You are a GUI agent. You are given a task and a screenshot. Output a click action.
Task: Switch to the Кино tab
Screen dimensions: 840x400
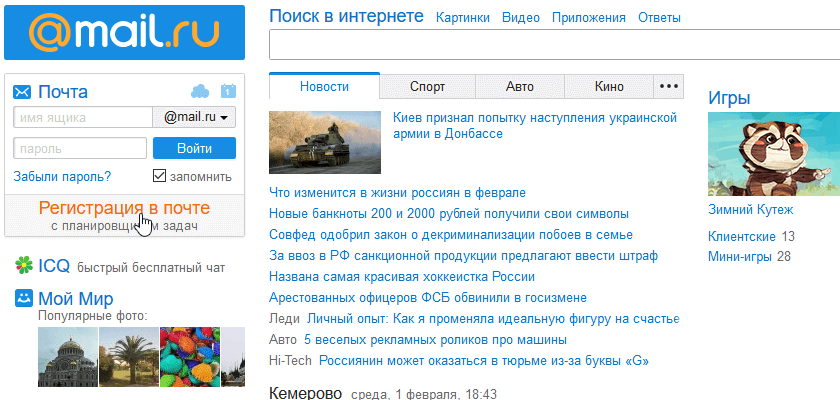click(x=609, y=86)
